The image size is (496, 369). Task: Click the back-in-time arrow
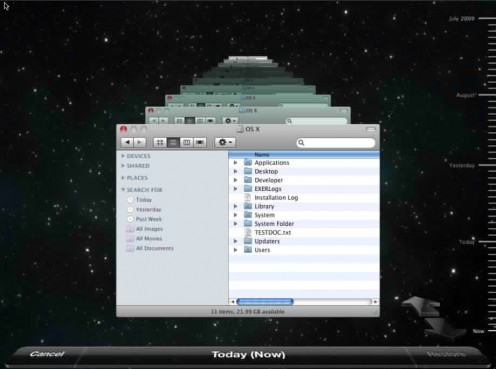point(421,306)
